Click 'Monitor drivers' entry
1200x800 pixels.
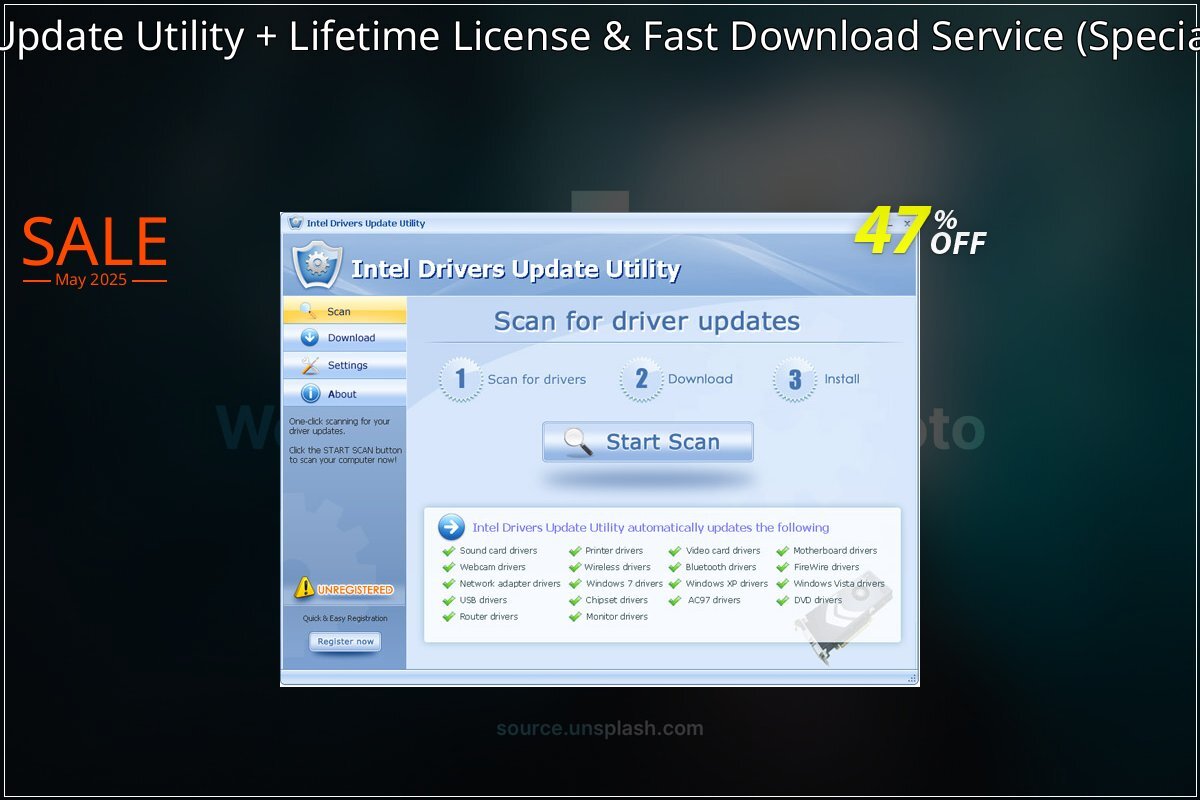pyautogui.click(x=616, y=617)
